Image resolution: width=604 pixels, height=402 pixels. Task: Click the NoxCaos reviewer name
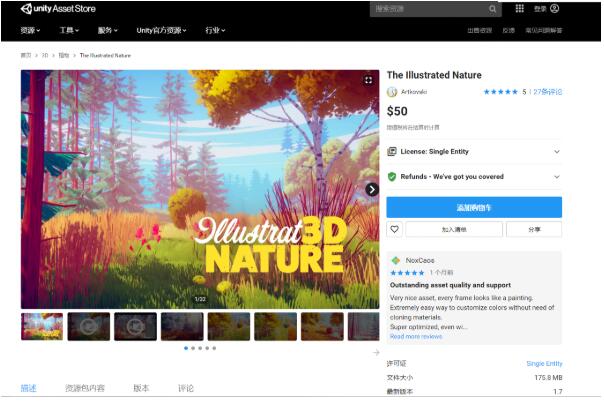click(x=420, y=260)
